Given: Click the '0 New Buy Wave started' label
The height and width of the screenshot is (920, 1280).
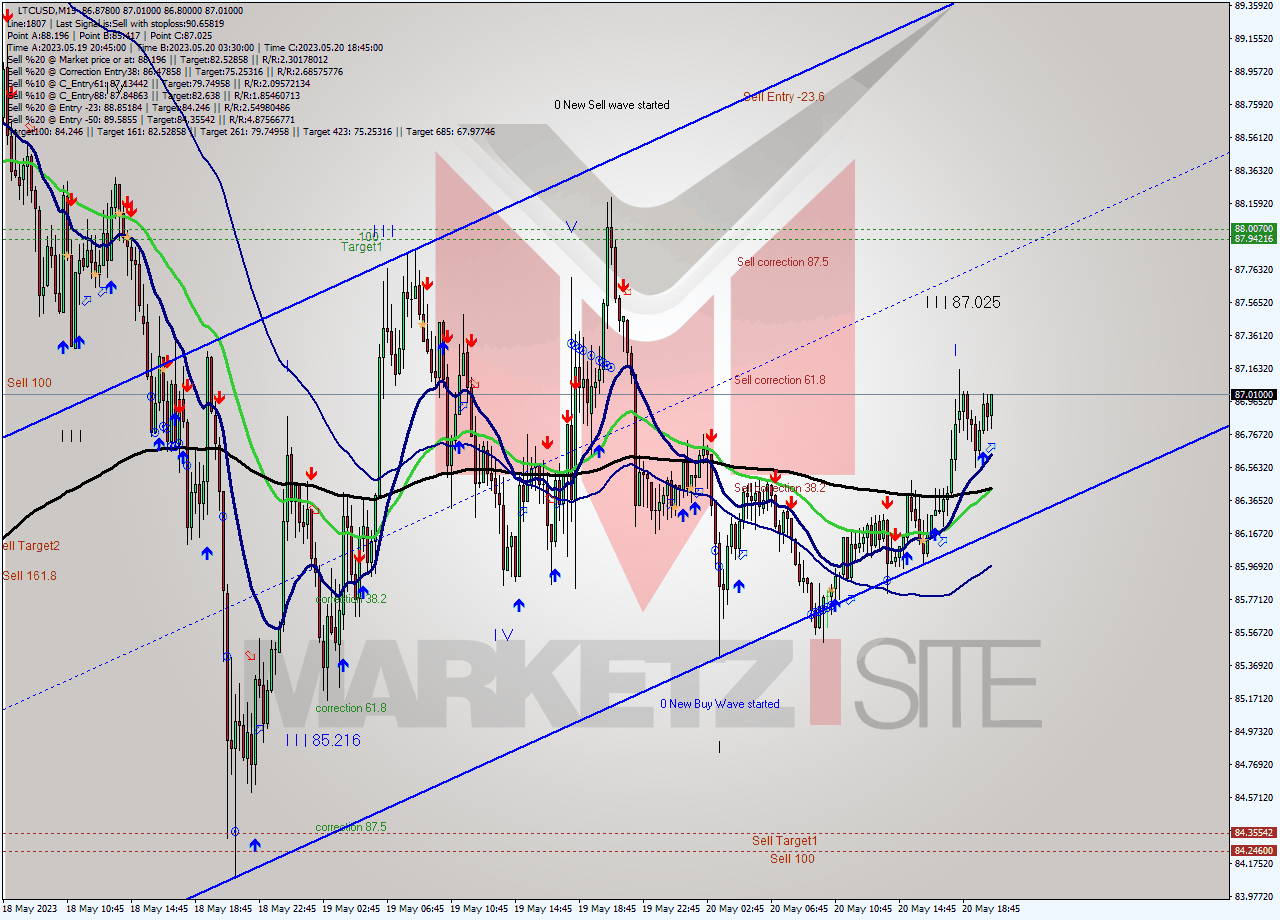Looking at the screenshot, I should coord(720,704).
